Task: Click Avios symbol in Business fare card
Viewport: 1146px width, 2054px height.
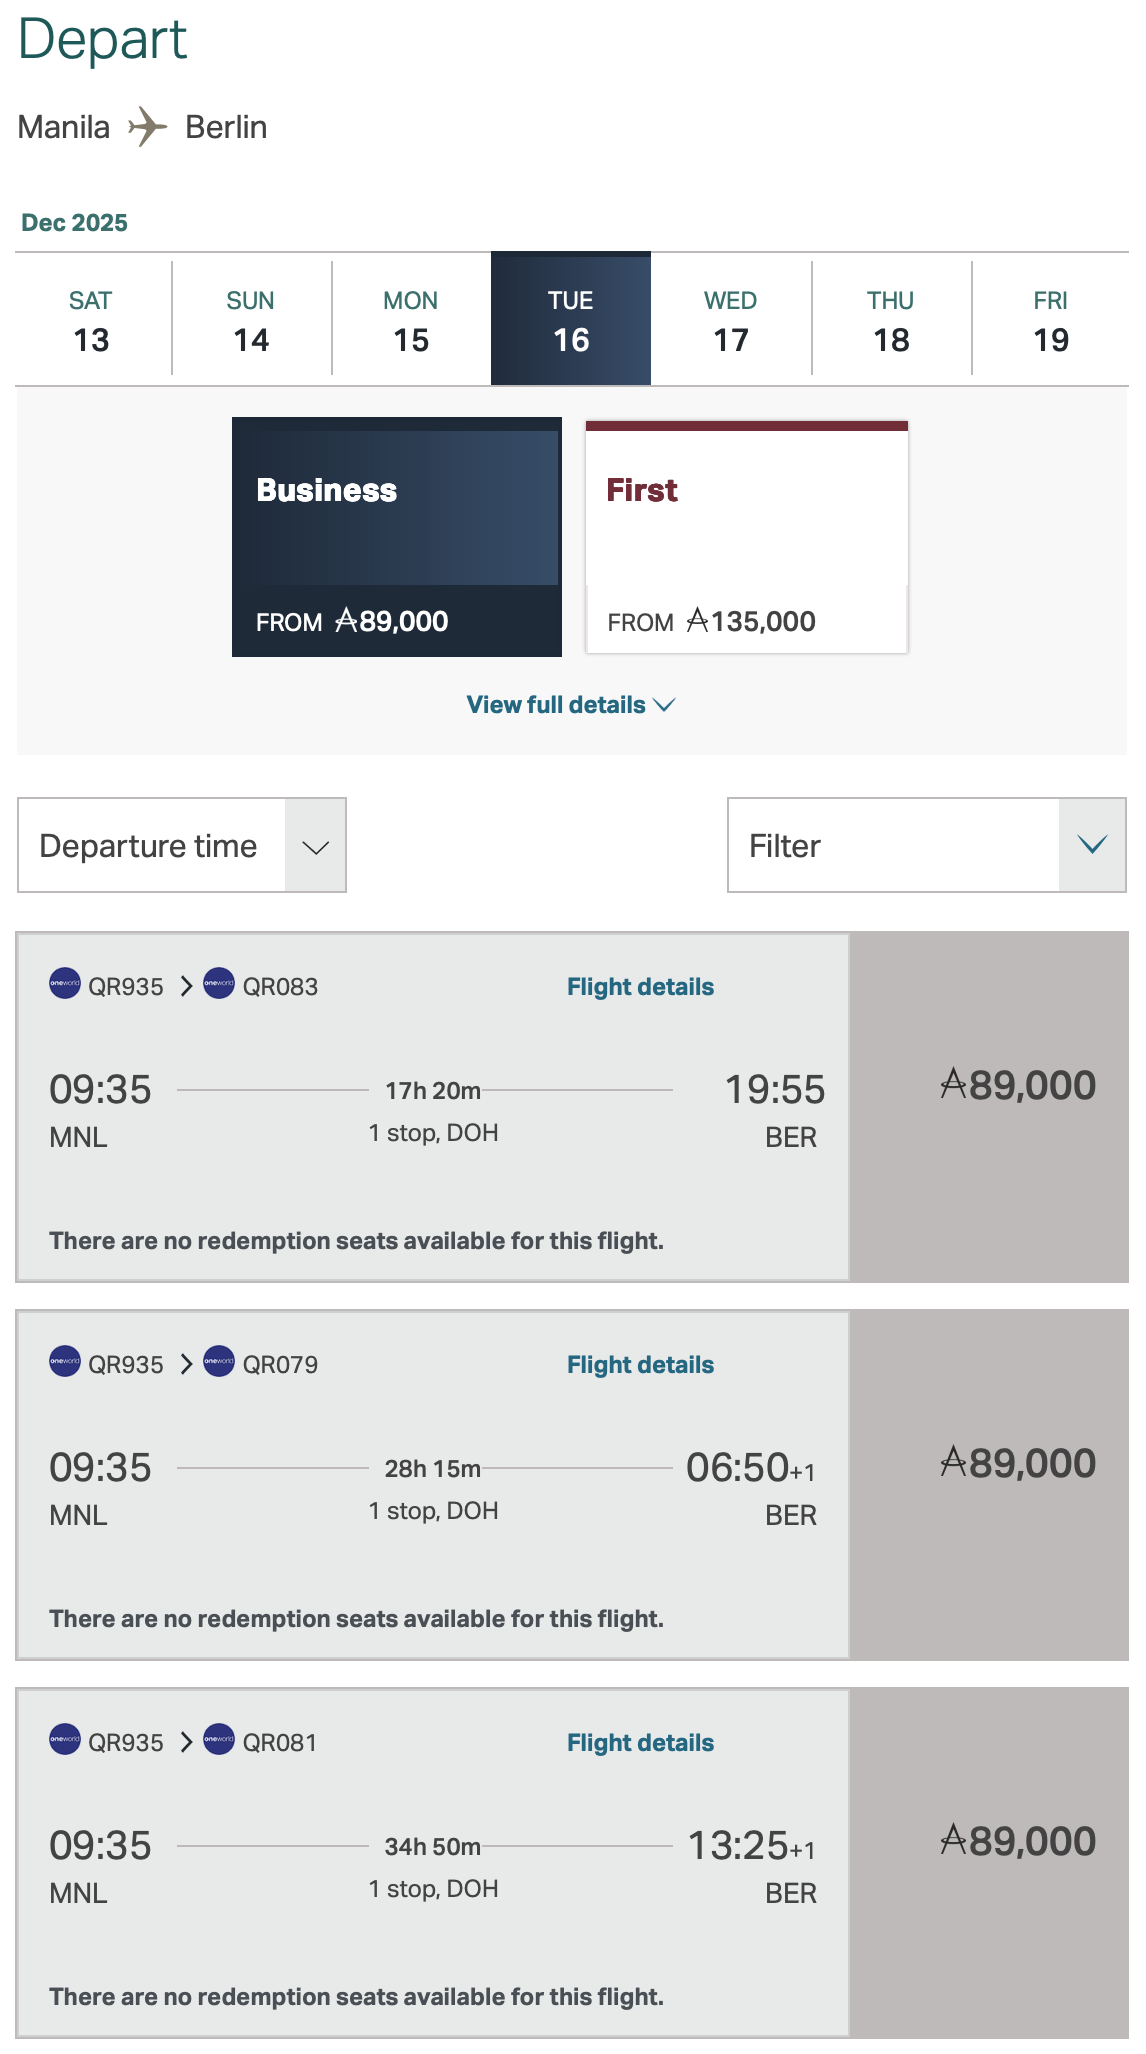Action: 346,621
